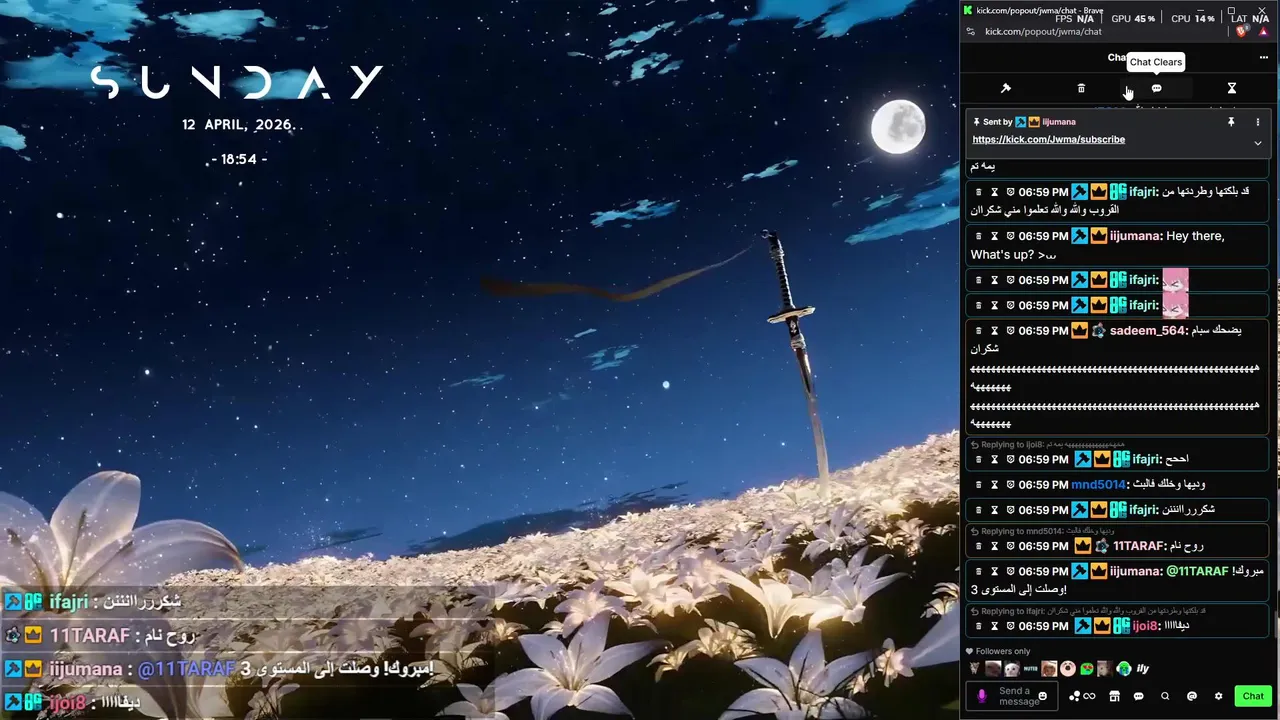Image resolution: width=1280 pixels, height=720 pixels.
Task: Open the kick.com/Jwma/subscribe link
Action: point(1048,140)
